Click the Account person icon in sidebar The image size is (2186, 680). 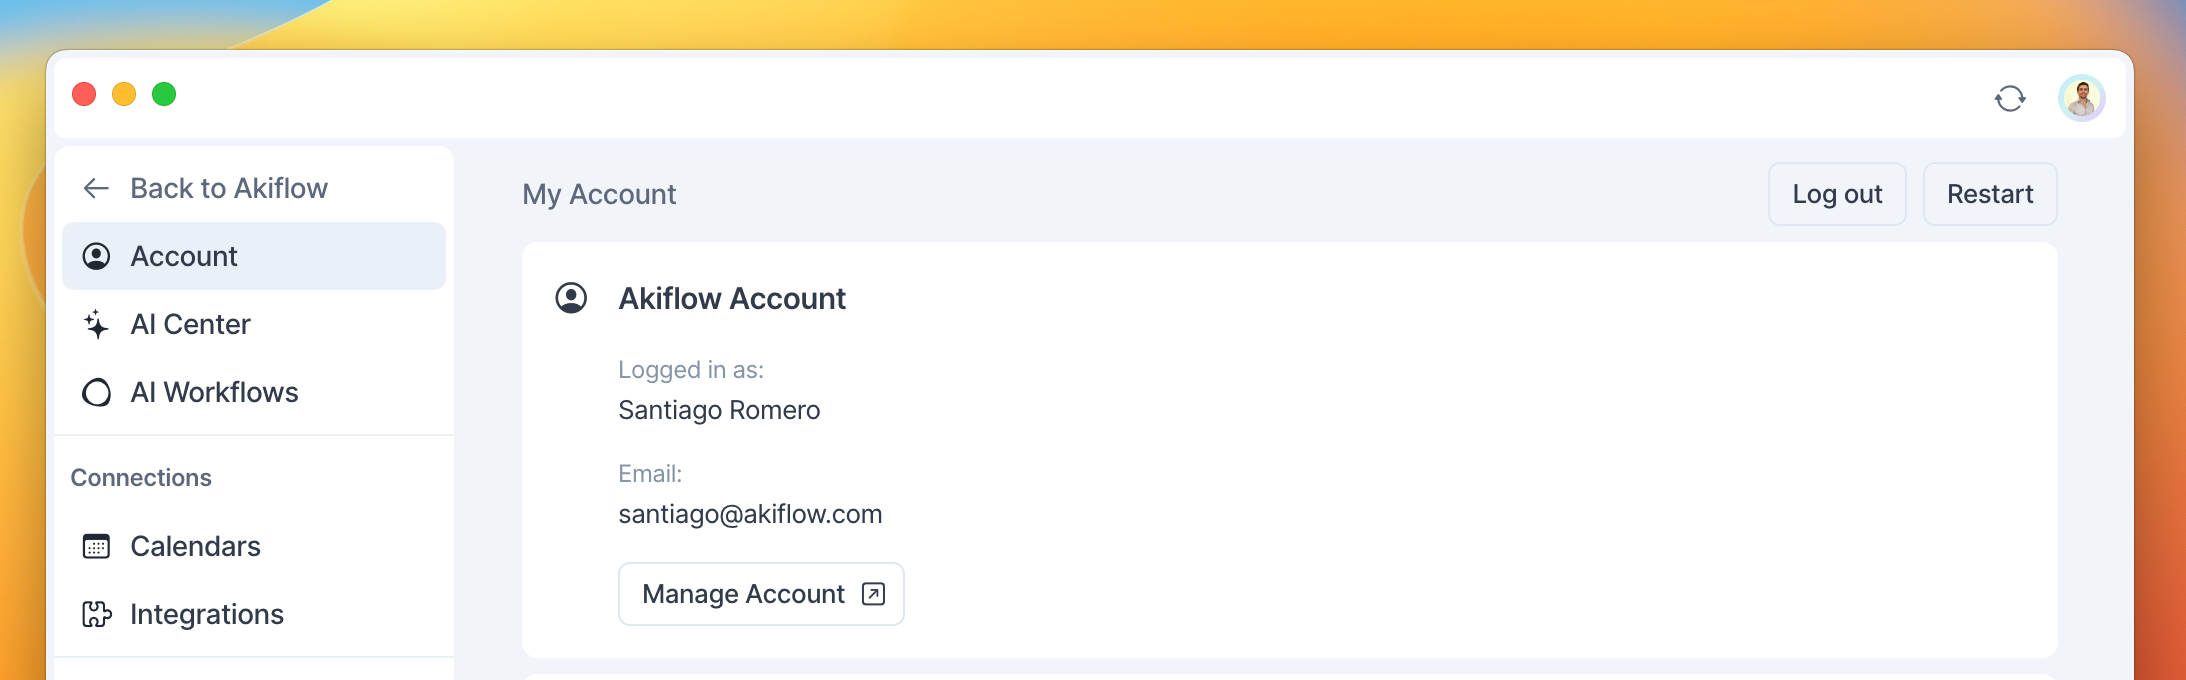point(96,256)
